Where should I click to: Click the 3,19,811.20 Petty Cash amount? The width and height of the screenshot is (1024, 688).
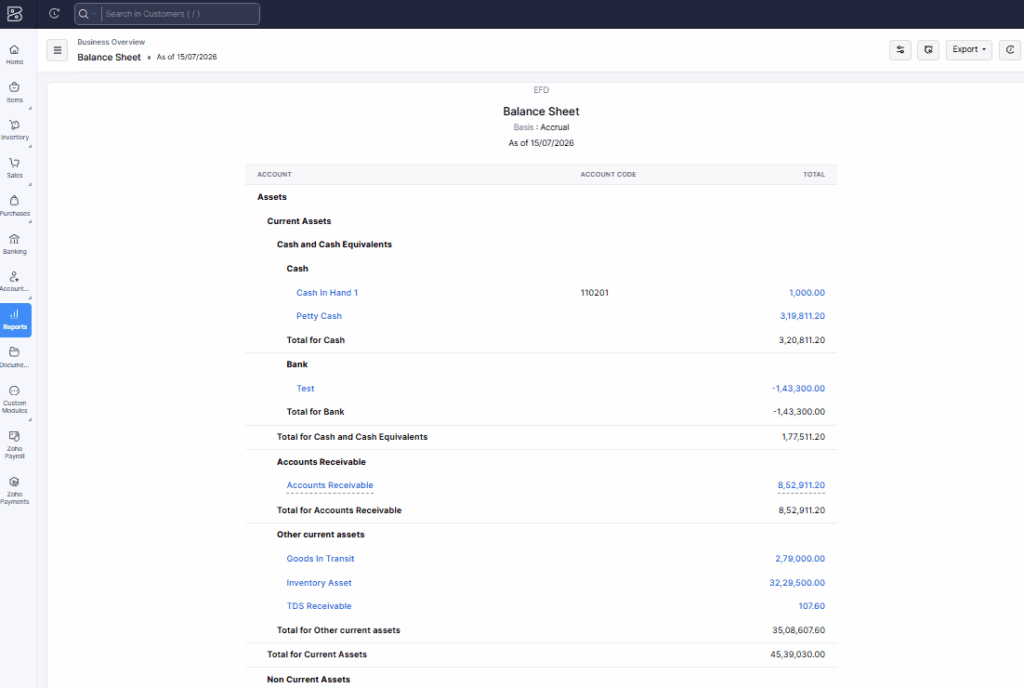[802, 316]
